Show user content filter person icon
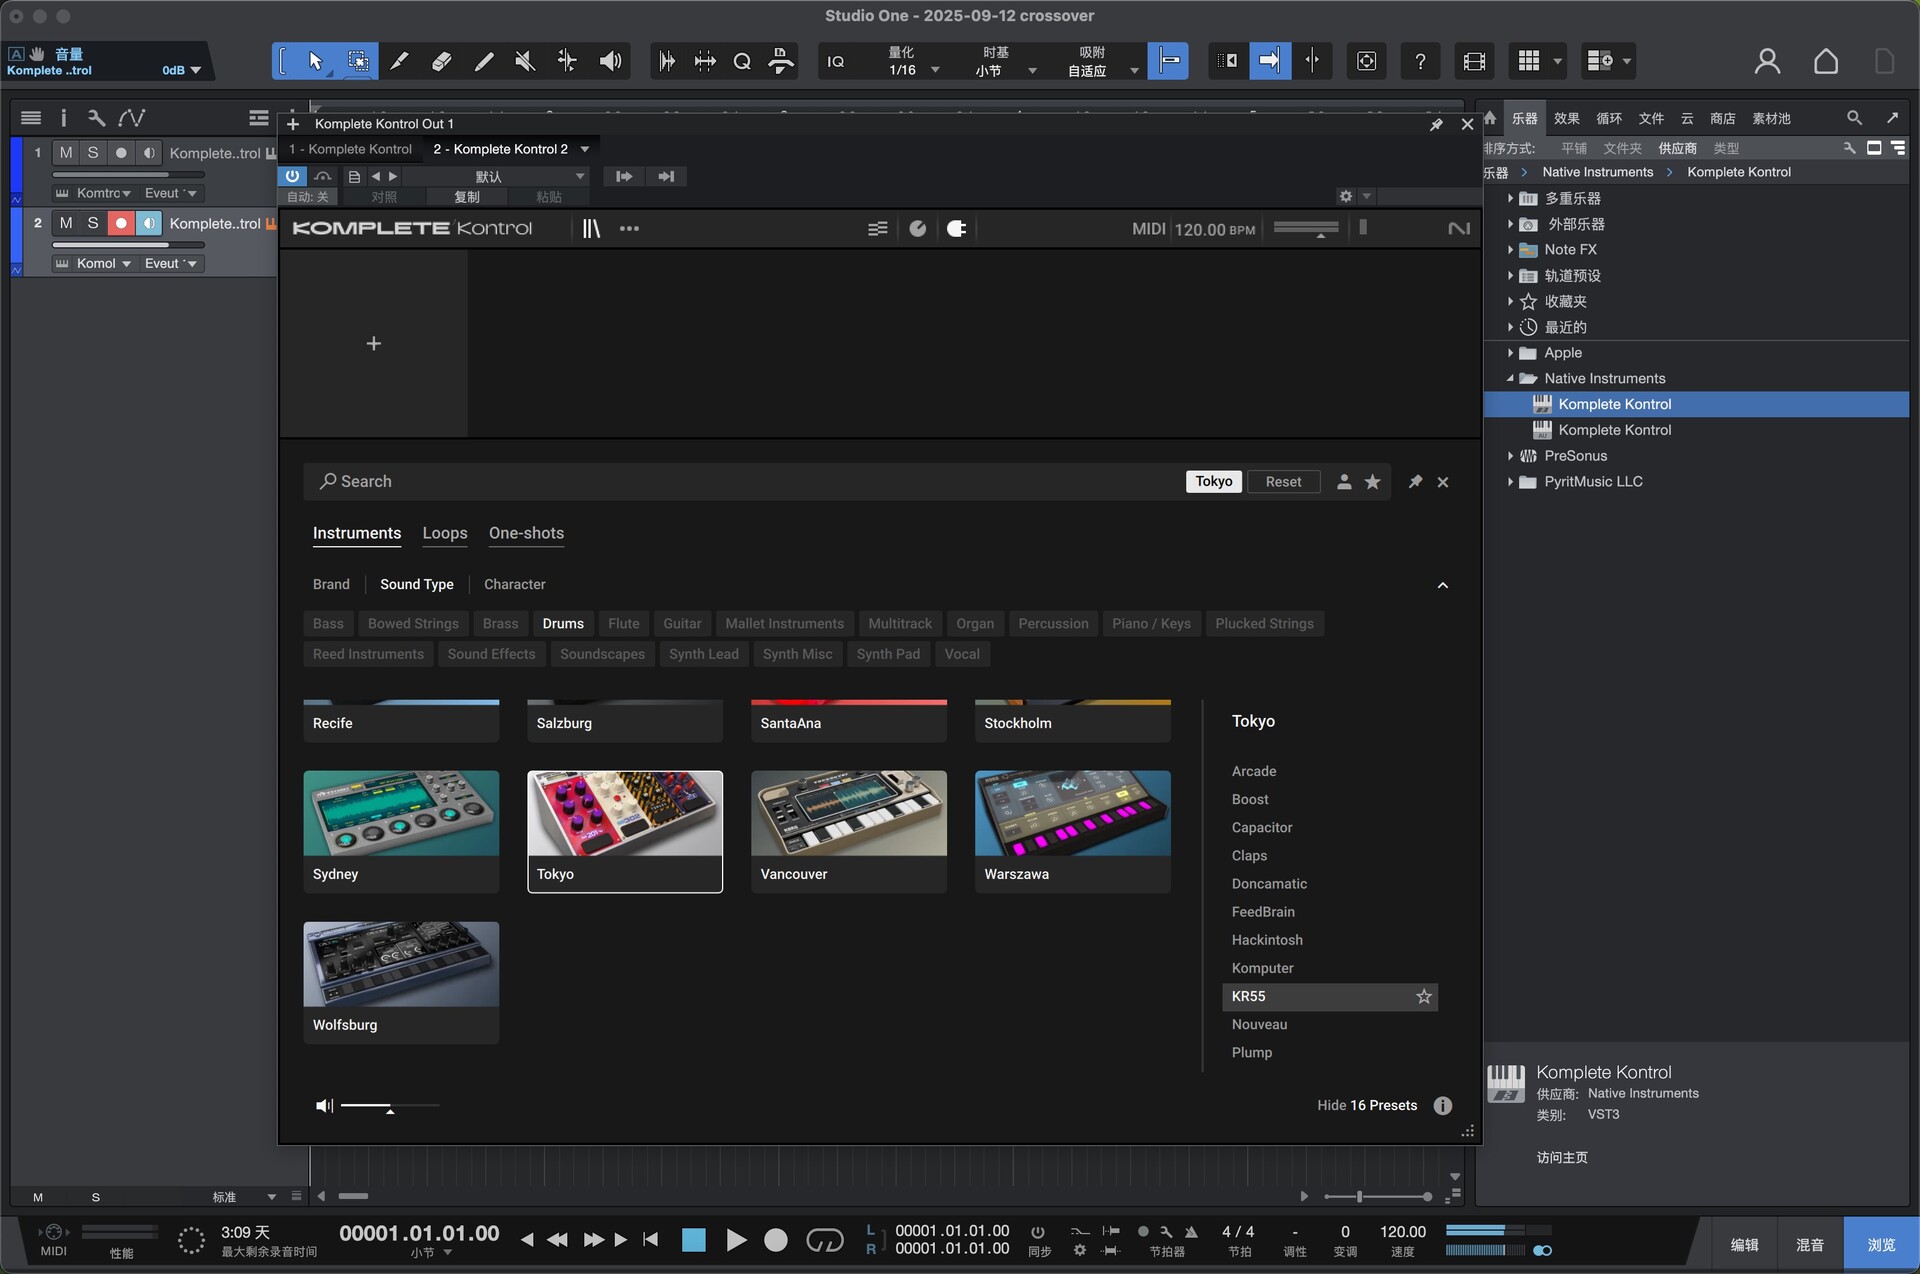The width and height of the screenshot is (1920, 1274). (x=1345, y=482)
